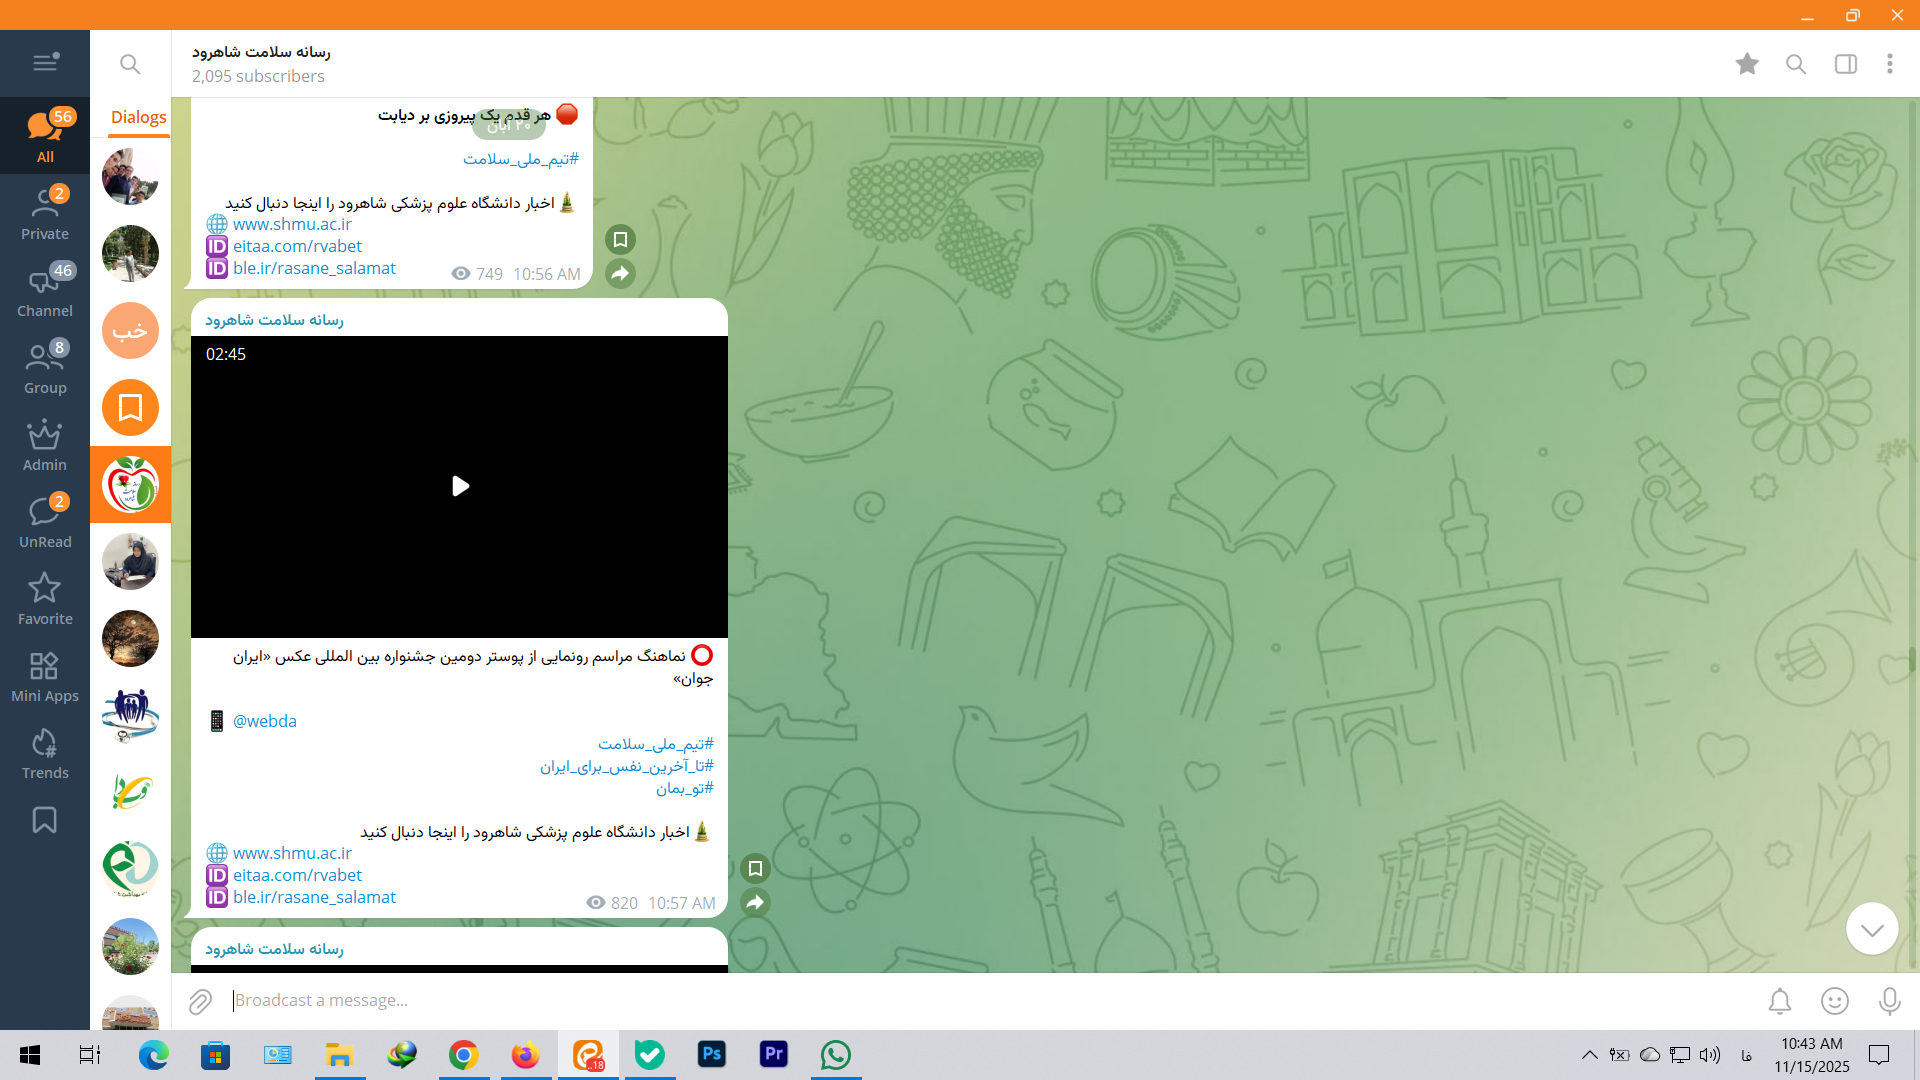
Task: Toggle the right side panel
Action: [1846, 64]
